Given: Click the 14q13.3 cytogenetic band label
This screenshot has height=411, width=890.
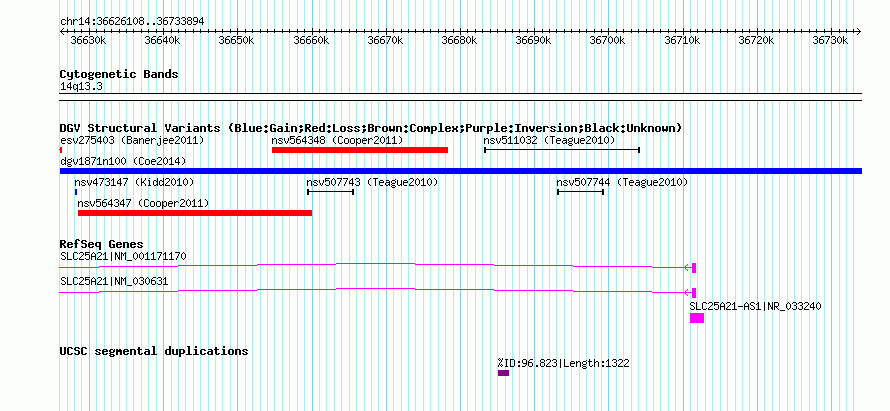Looking at the screenshot, I should (81, 87).
